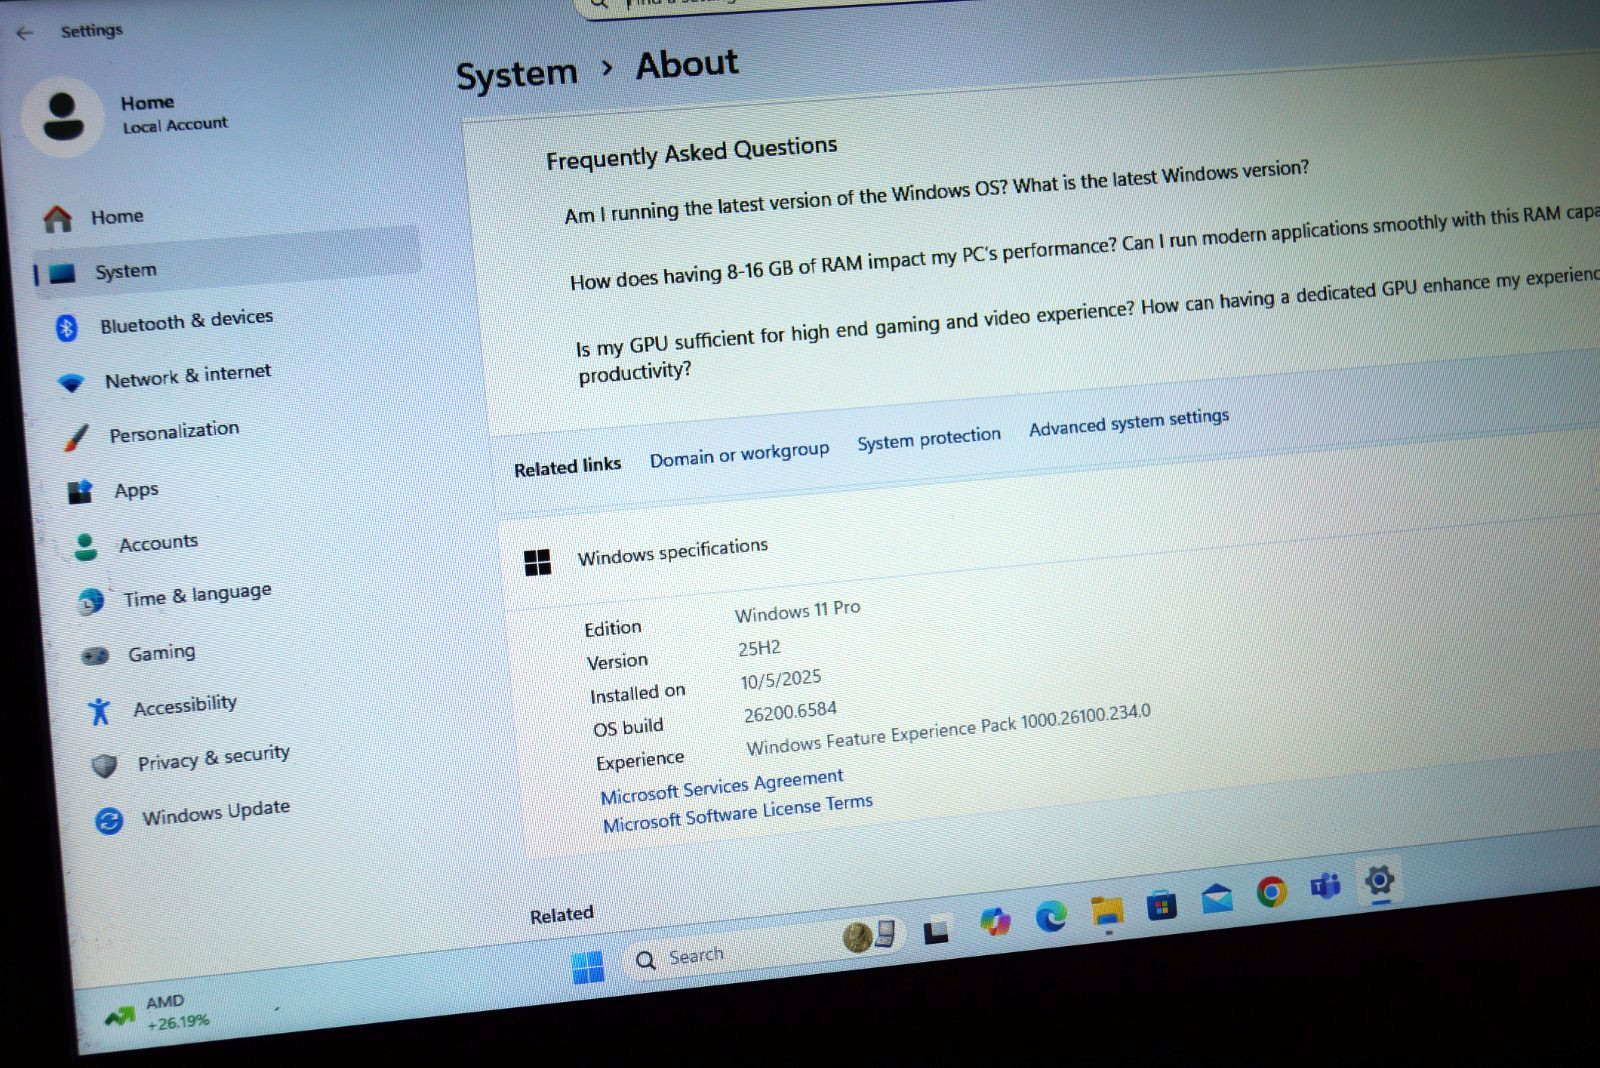The width and height of the screenshot is (1600, 1068).
Task: Click the Frequently Asked Questions heading
Action: coord(692,152)
